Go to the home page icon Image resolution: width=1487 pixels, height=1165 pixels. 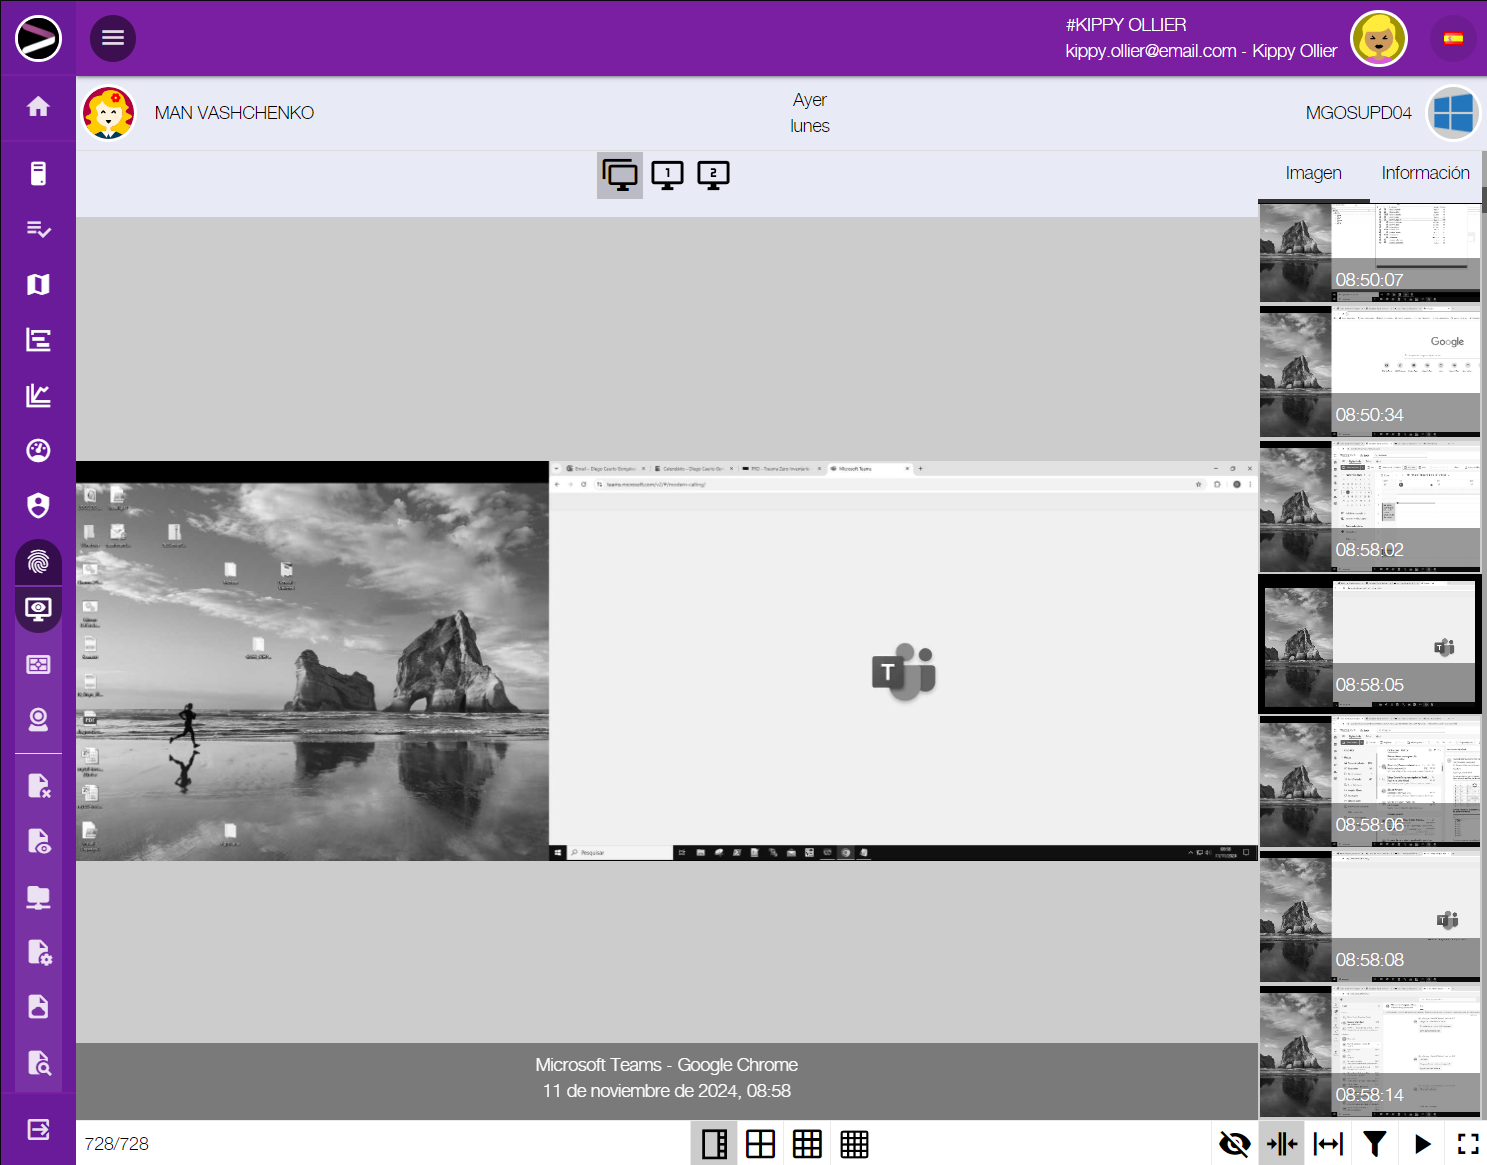point(38,107)
